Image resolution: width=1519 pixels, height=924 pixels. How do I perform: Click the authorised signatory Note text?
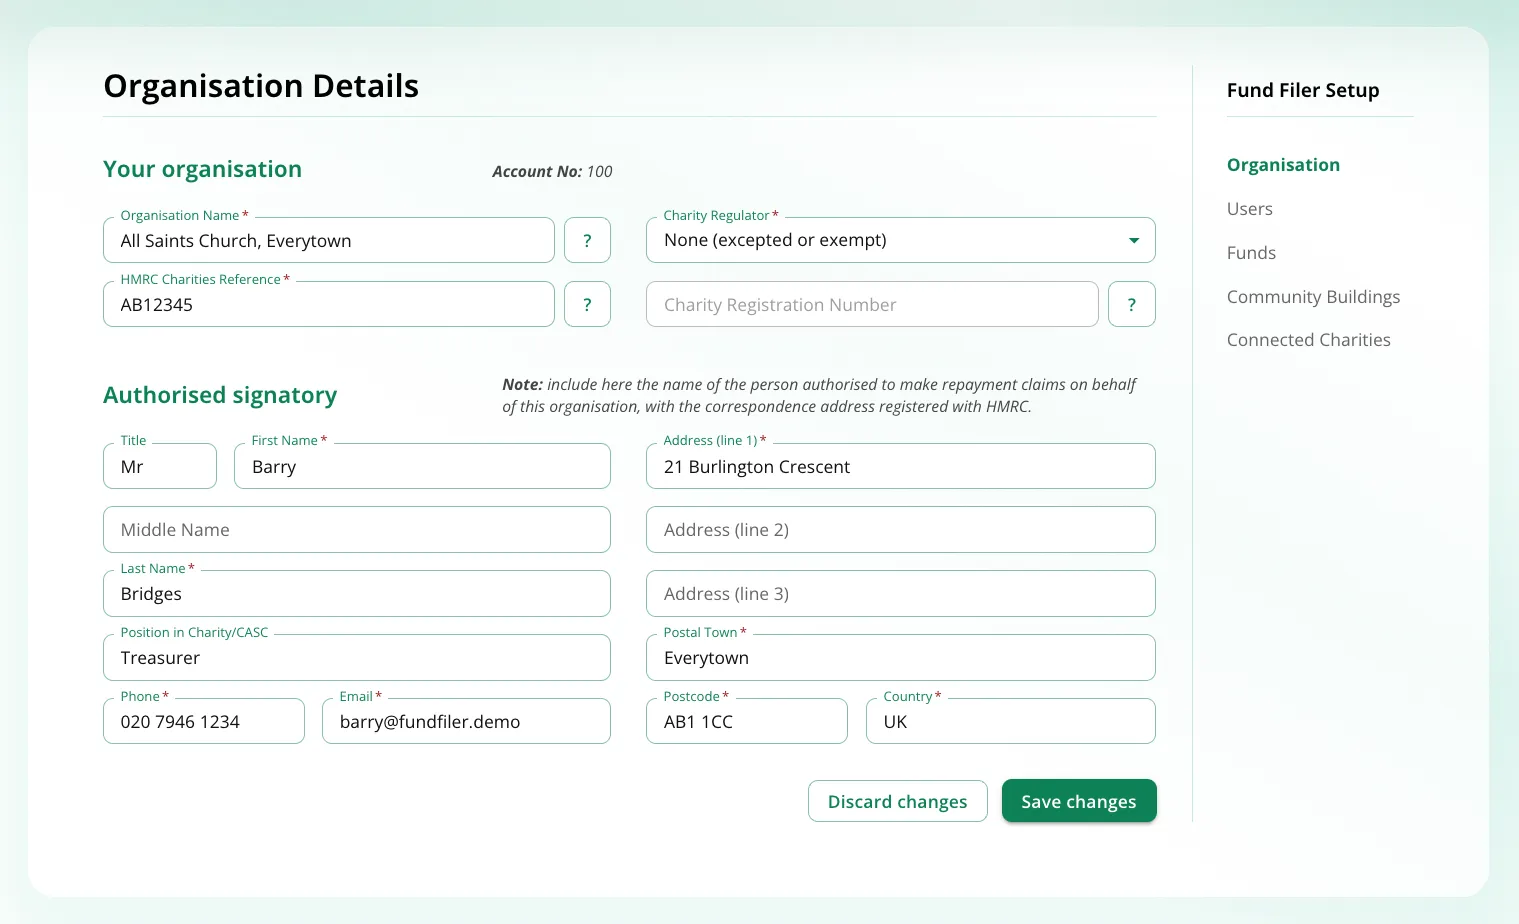point(819,395)
